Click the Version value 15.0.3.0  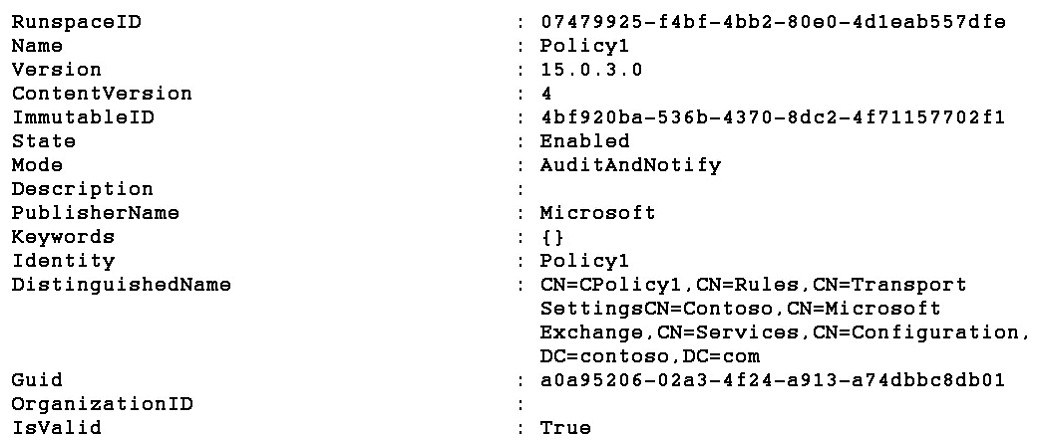coord(590,70)
